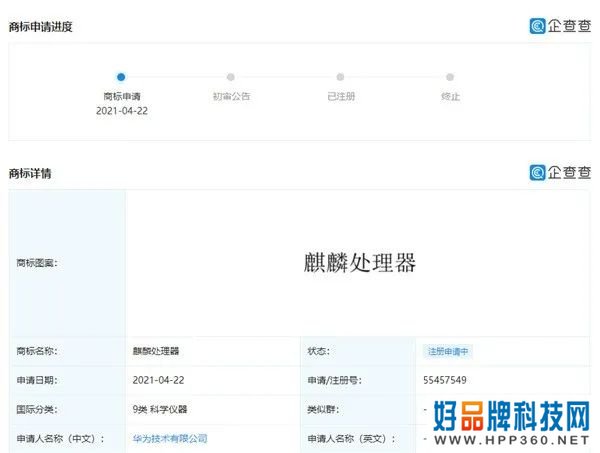Click the 国际分类 row label
600x453 pixels.
(x=37, y=409)
